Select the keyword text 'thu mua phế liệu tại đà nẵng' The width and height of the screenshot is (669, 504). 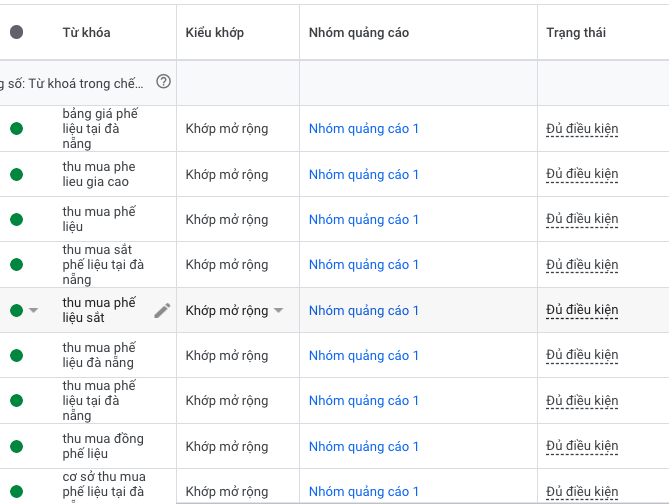[x=98, y=400]
